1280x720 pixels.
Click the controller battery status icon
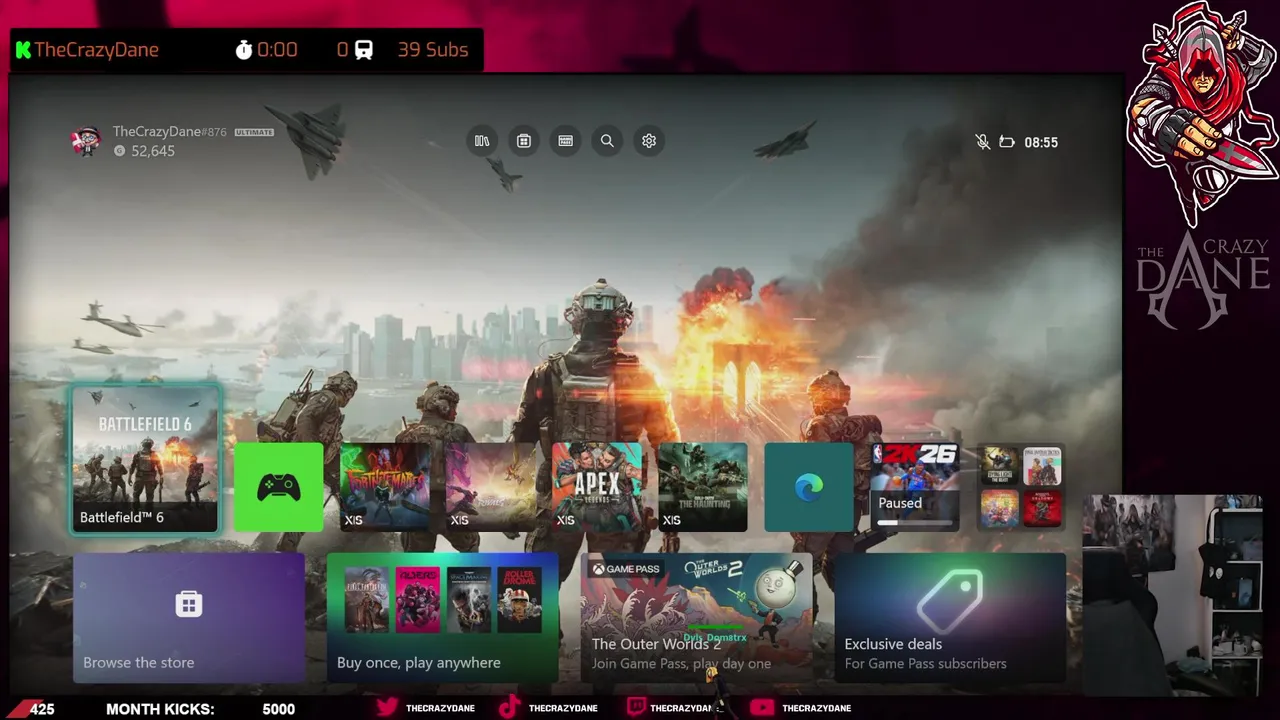tap(1007, 142)
